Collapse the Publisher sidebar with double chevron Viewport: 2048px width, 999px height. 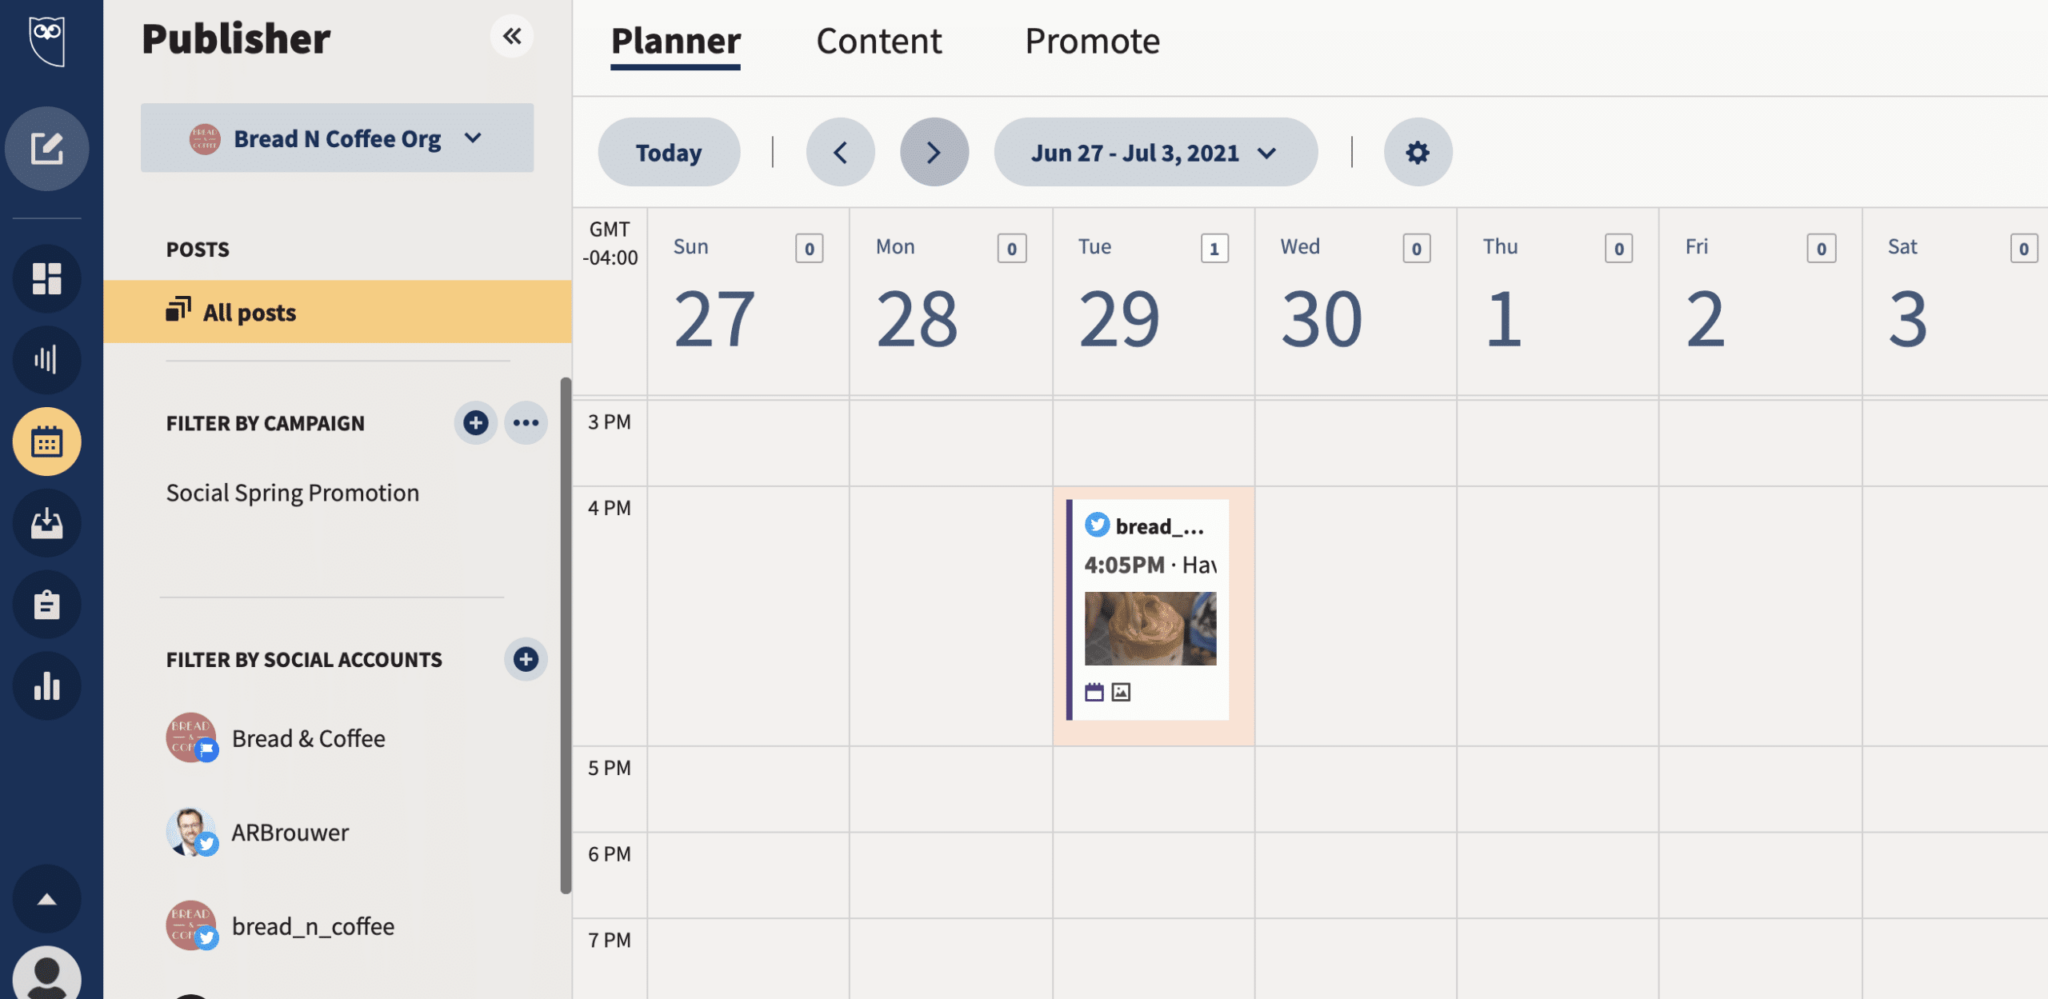click(512, 37)
